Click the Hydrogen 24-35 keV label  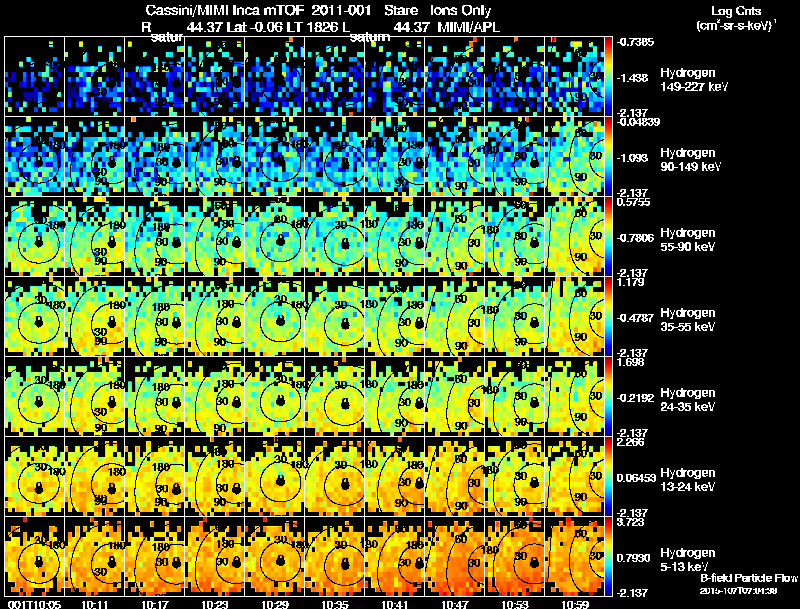click(x=688, y=400)
